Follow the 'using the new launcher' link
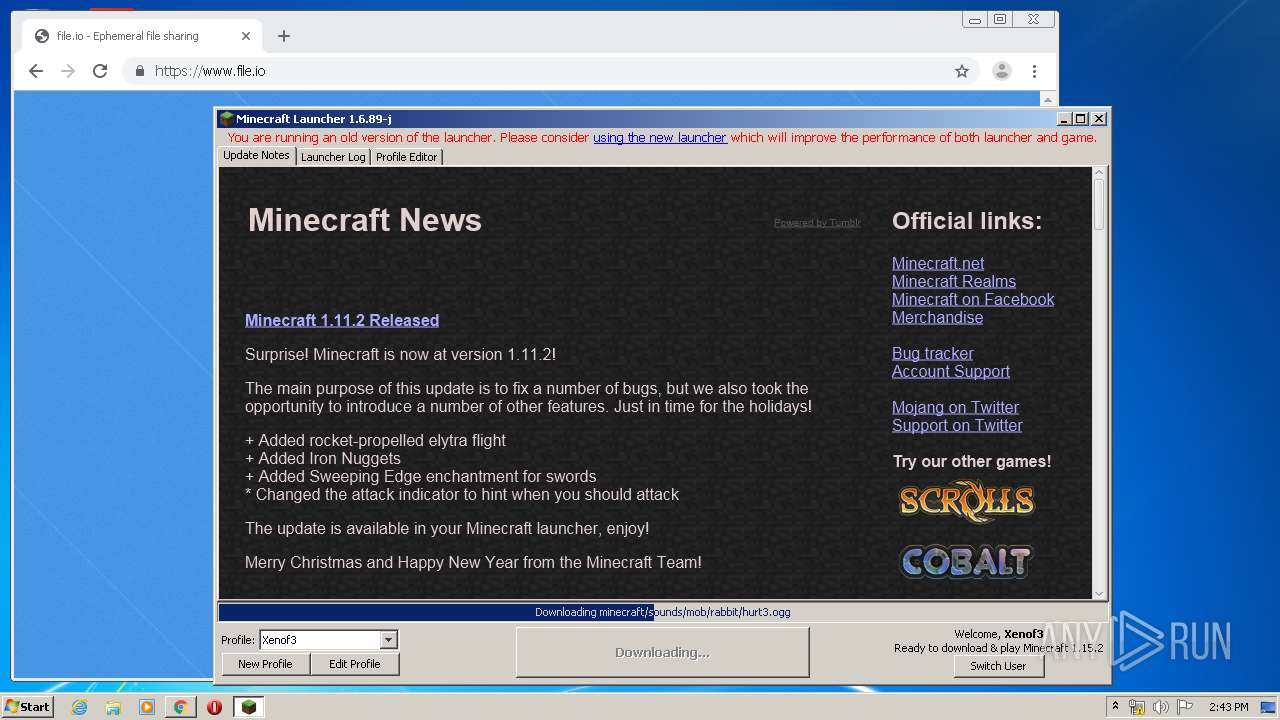The width and height of the screenshot is (1280, 720). 660,138
